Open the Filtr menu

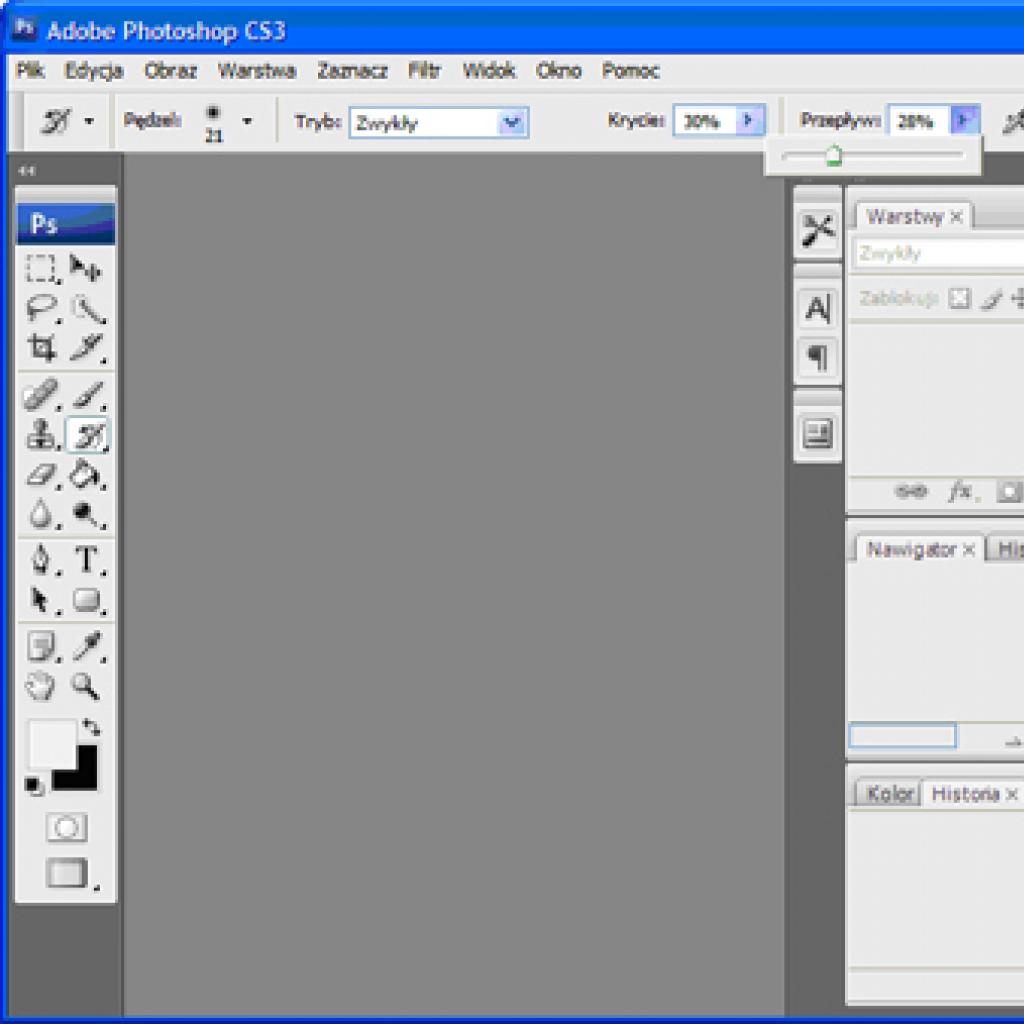click(424, 71)
